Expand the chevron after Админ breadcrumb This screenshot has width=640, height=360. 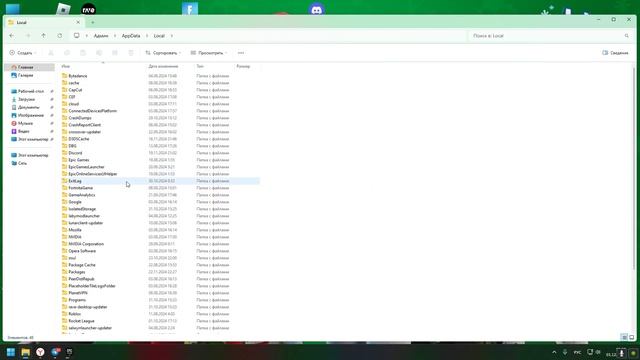115,36
